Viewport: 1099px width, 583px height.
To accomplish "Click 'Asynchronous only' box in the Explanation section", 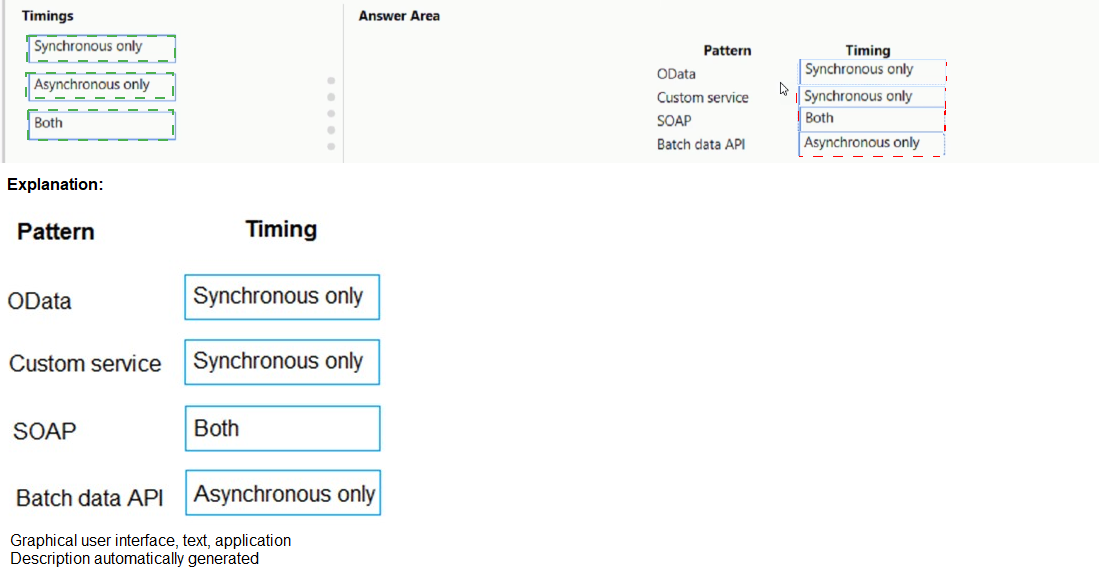I will pos(283,494).
